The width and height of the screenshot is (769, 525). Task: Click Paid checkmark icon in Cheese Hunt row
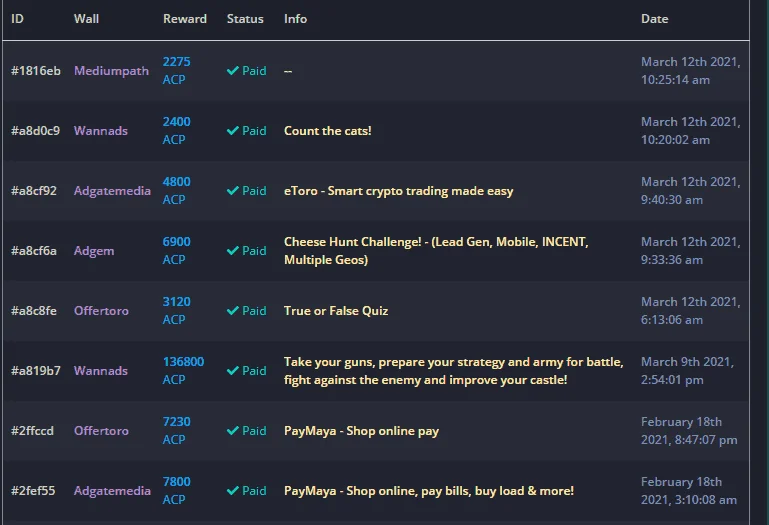click(232, 251)
